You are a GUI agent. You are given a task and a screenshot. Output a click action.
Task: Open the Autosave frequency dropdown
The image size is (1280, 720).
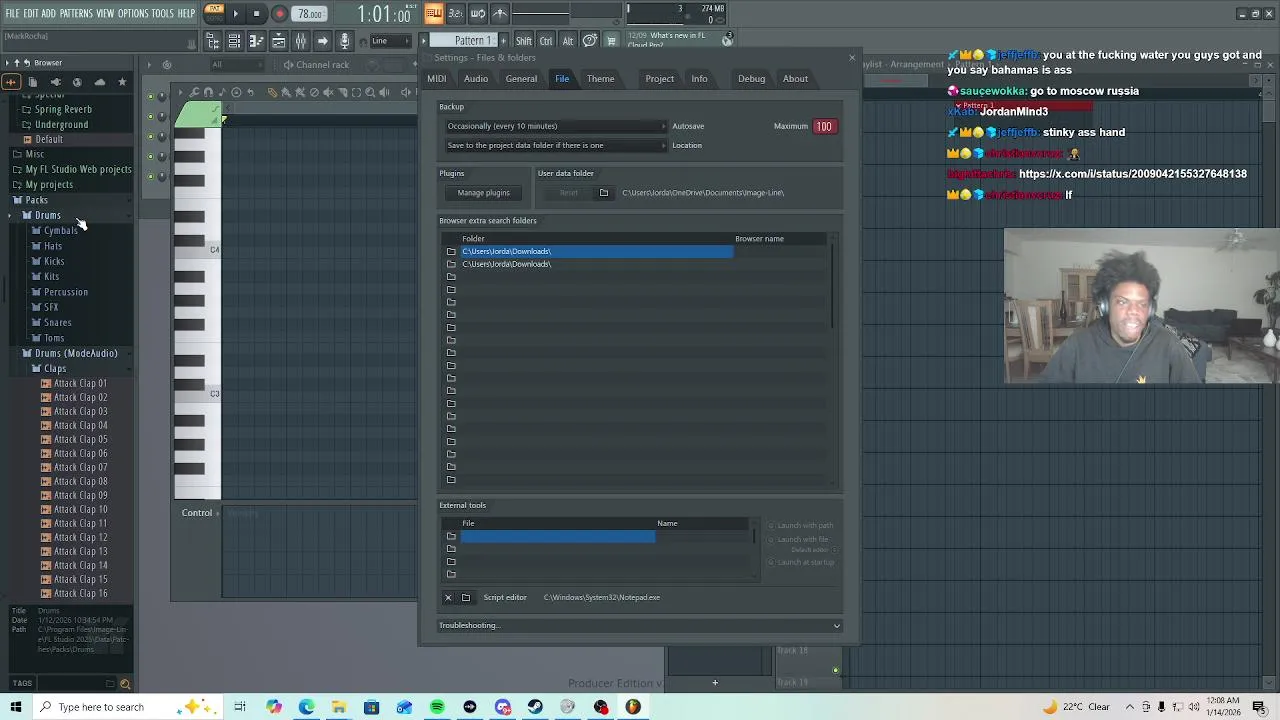554,126
